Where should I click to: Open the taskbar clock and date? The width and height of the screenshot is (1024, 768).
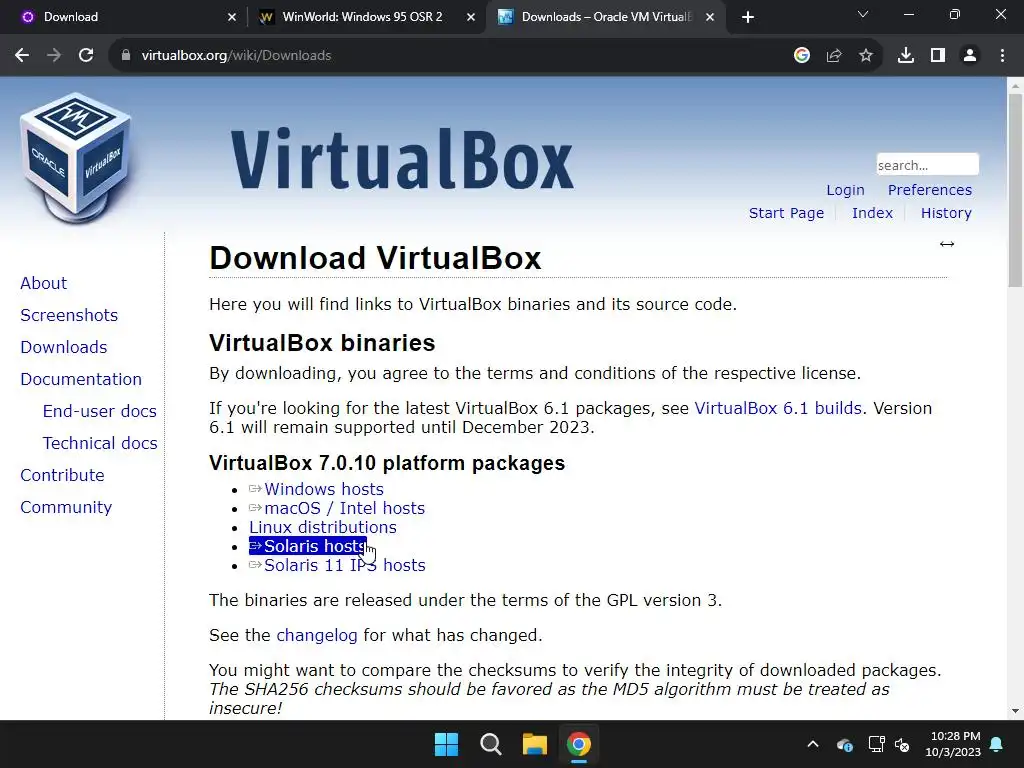tap(953, 744)
